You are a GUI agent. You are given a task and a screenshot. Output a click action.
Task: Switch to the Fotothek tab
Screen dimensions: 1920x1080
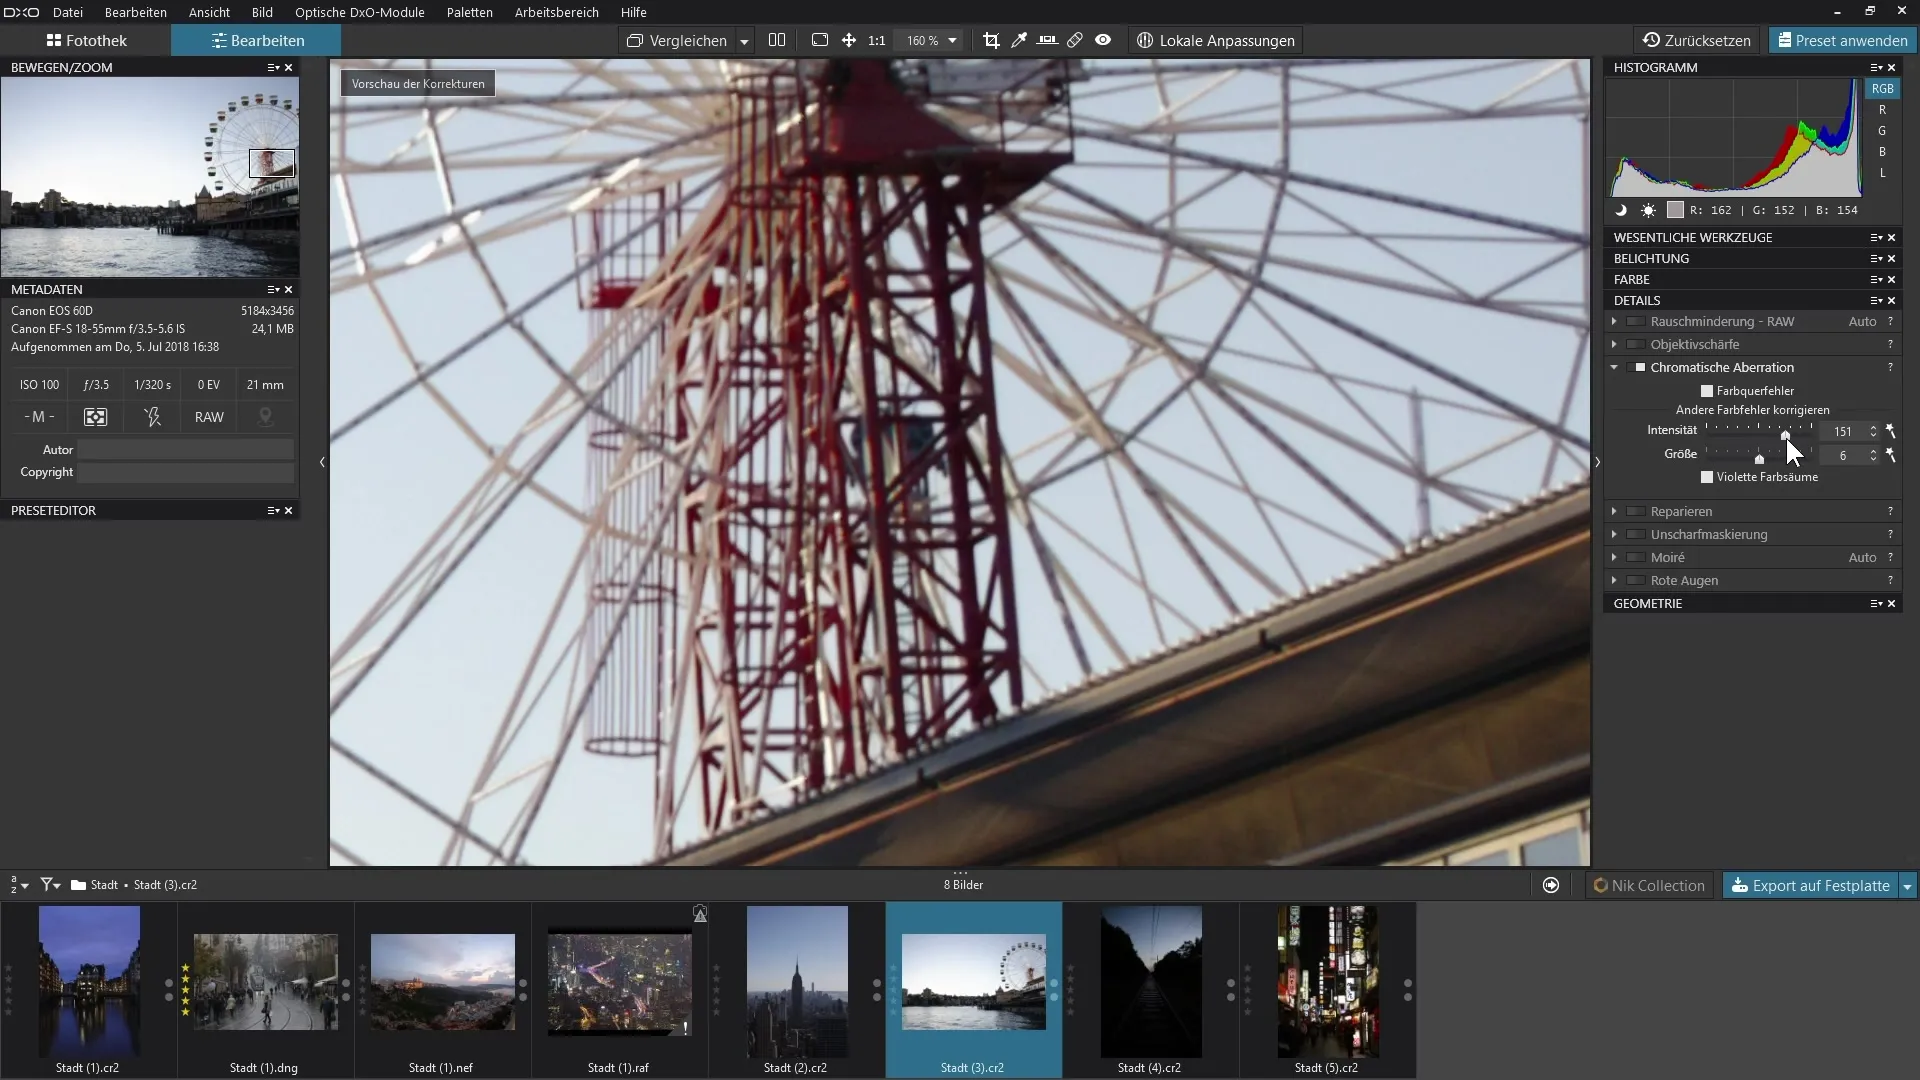(86, 40)
